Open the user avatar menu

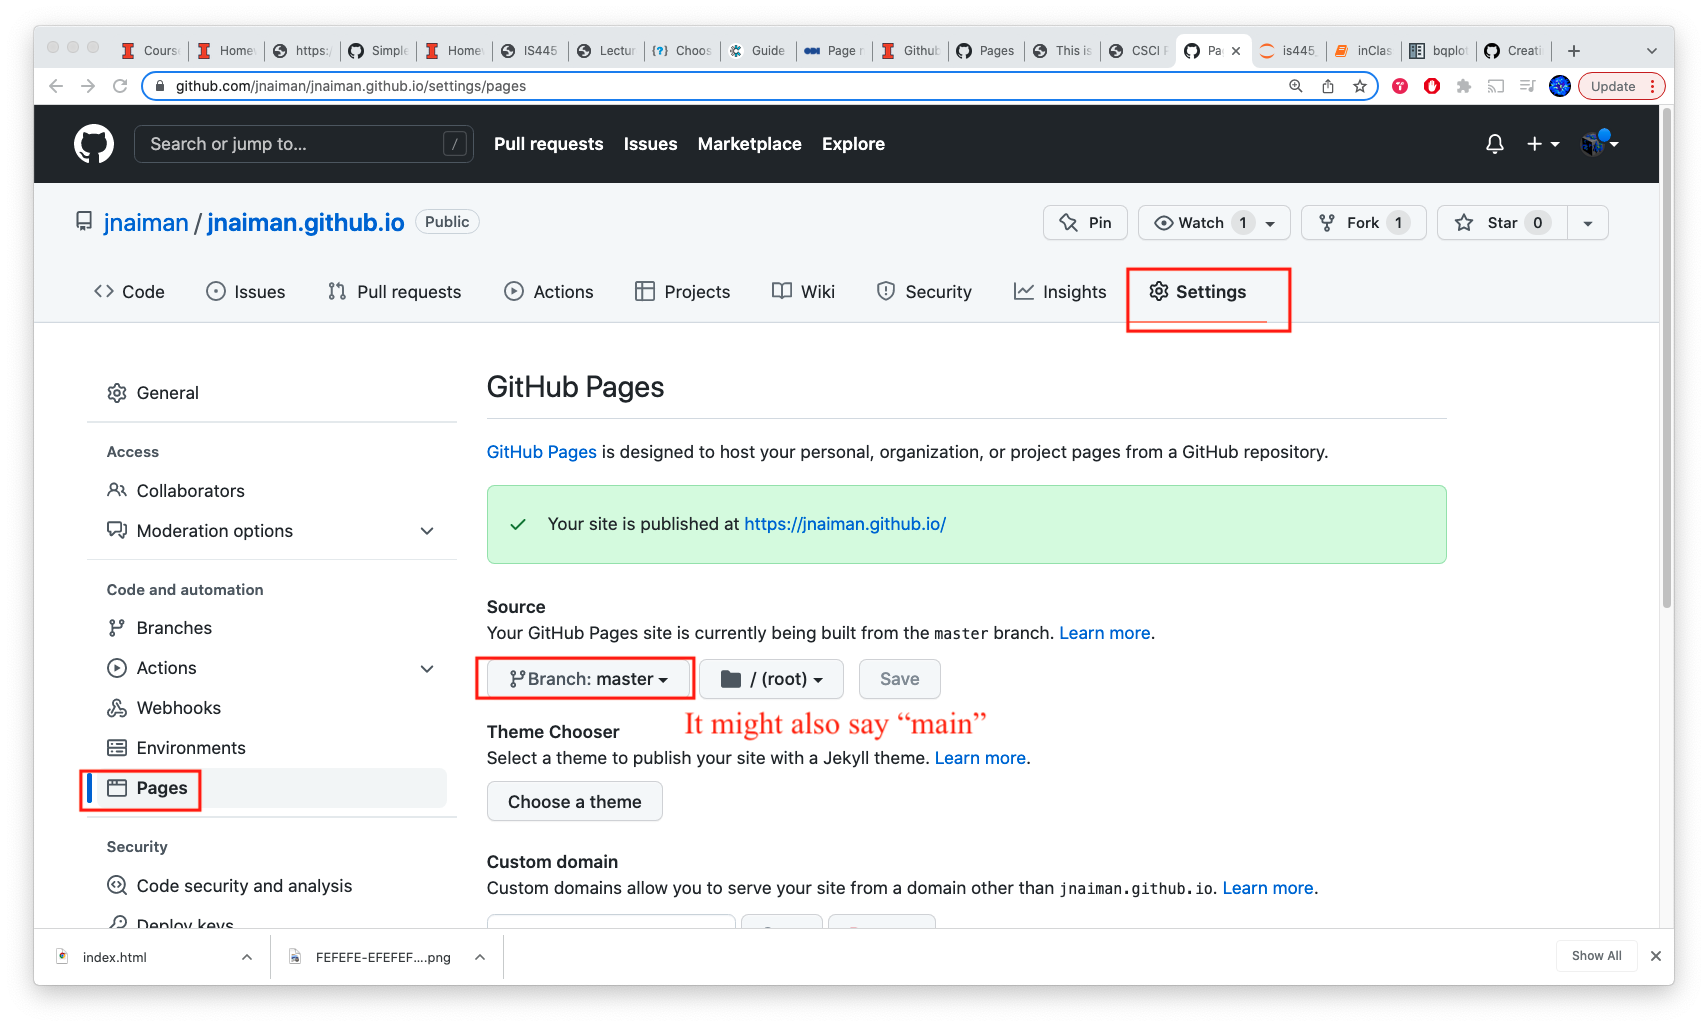coord(1599,143)
